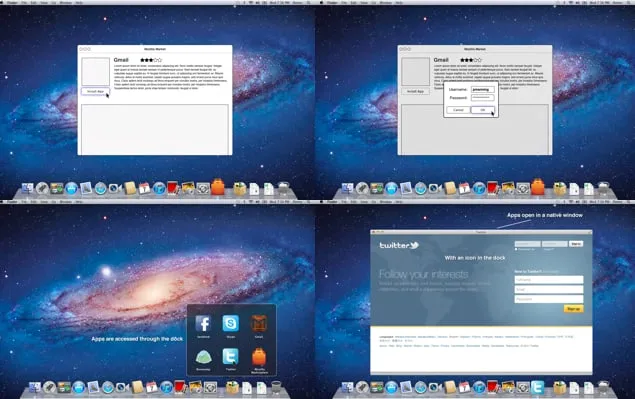Viewport: 635px width, 399px height.
Task: Open Finder in the dock beside the app popup grid
Action: pyautogui.click(x=35, y=388)
